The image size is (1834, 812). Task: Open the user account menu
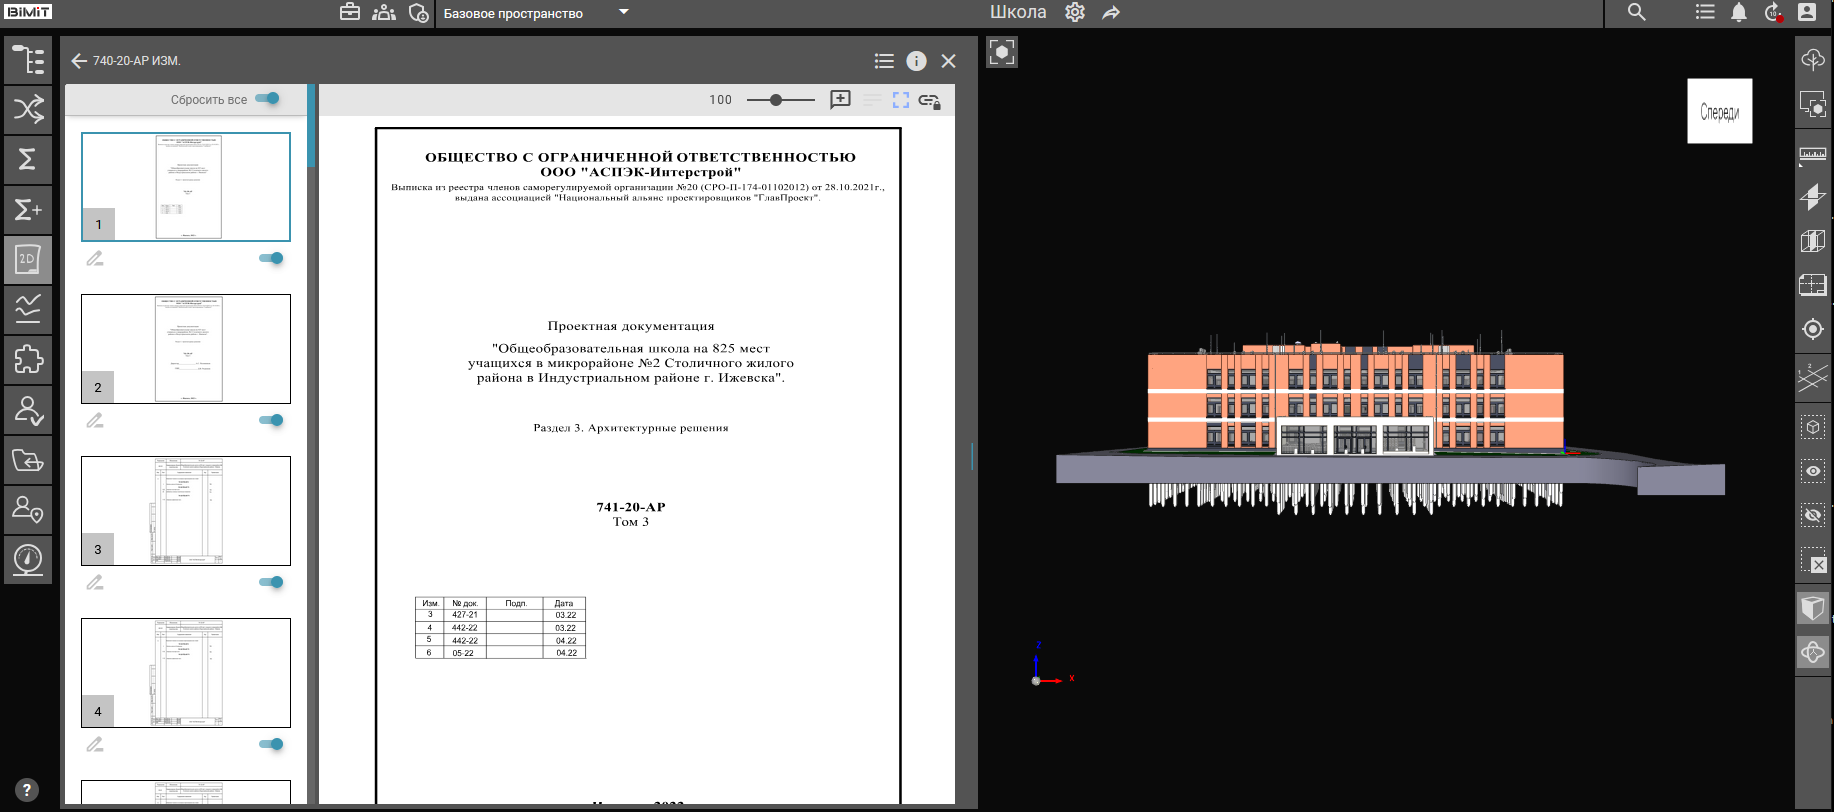click(x=1807, y=12)
